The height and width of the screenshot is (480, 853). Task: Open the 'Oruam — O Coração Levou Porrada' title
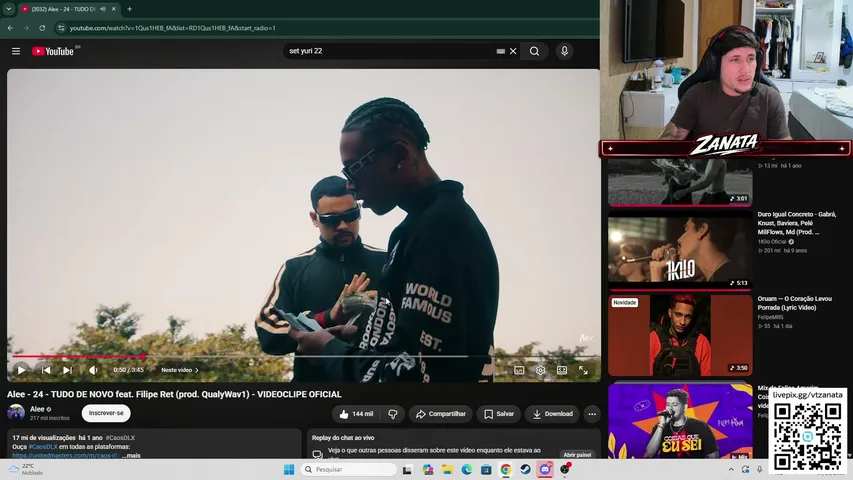(x=794, y=303)
